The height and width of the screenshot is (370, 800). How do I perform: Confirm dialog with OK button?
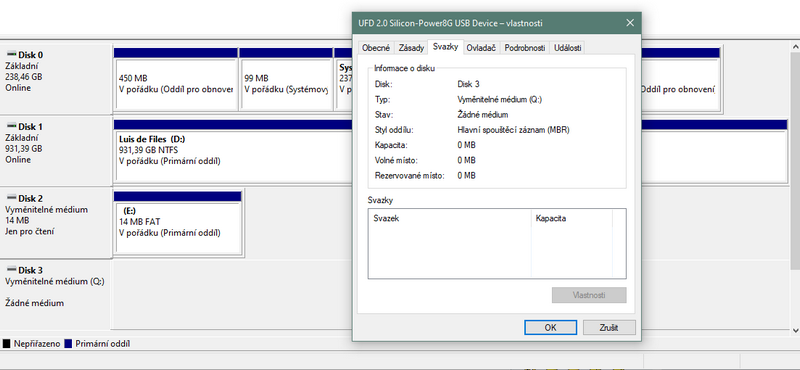(x=551, y=328)
